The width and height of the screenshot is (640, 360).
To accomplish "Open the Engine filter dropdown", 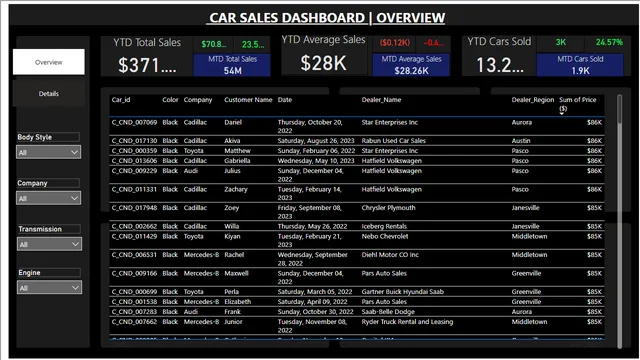I will pyautogui.click(x=49, y=287).
